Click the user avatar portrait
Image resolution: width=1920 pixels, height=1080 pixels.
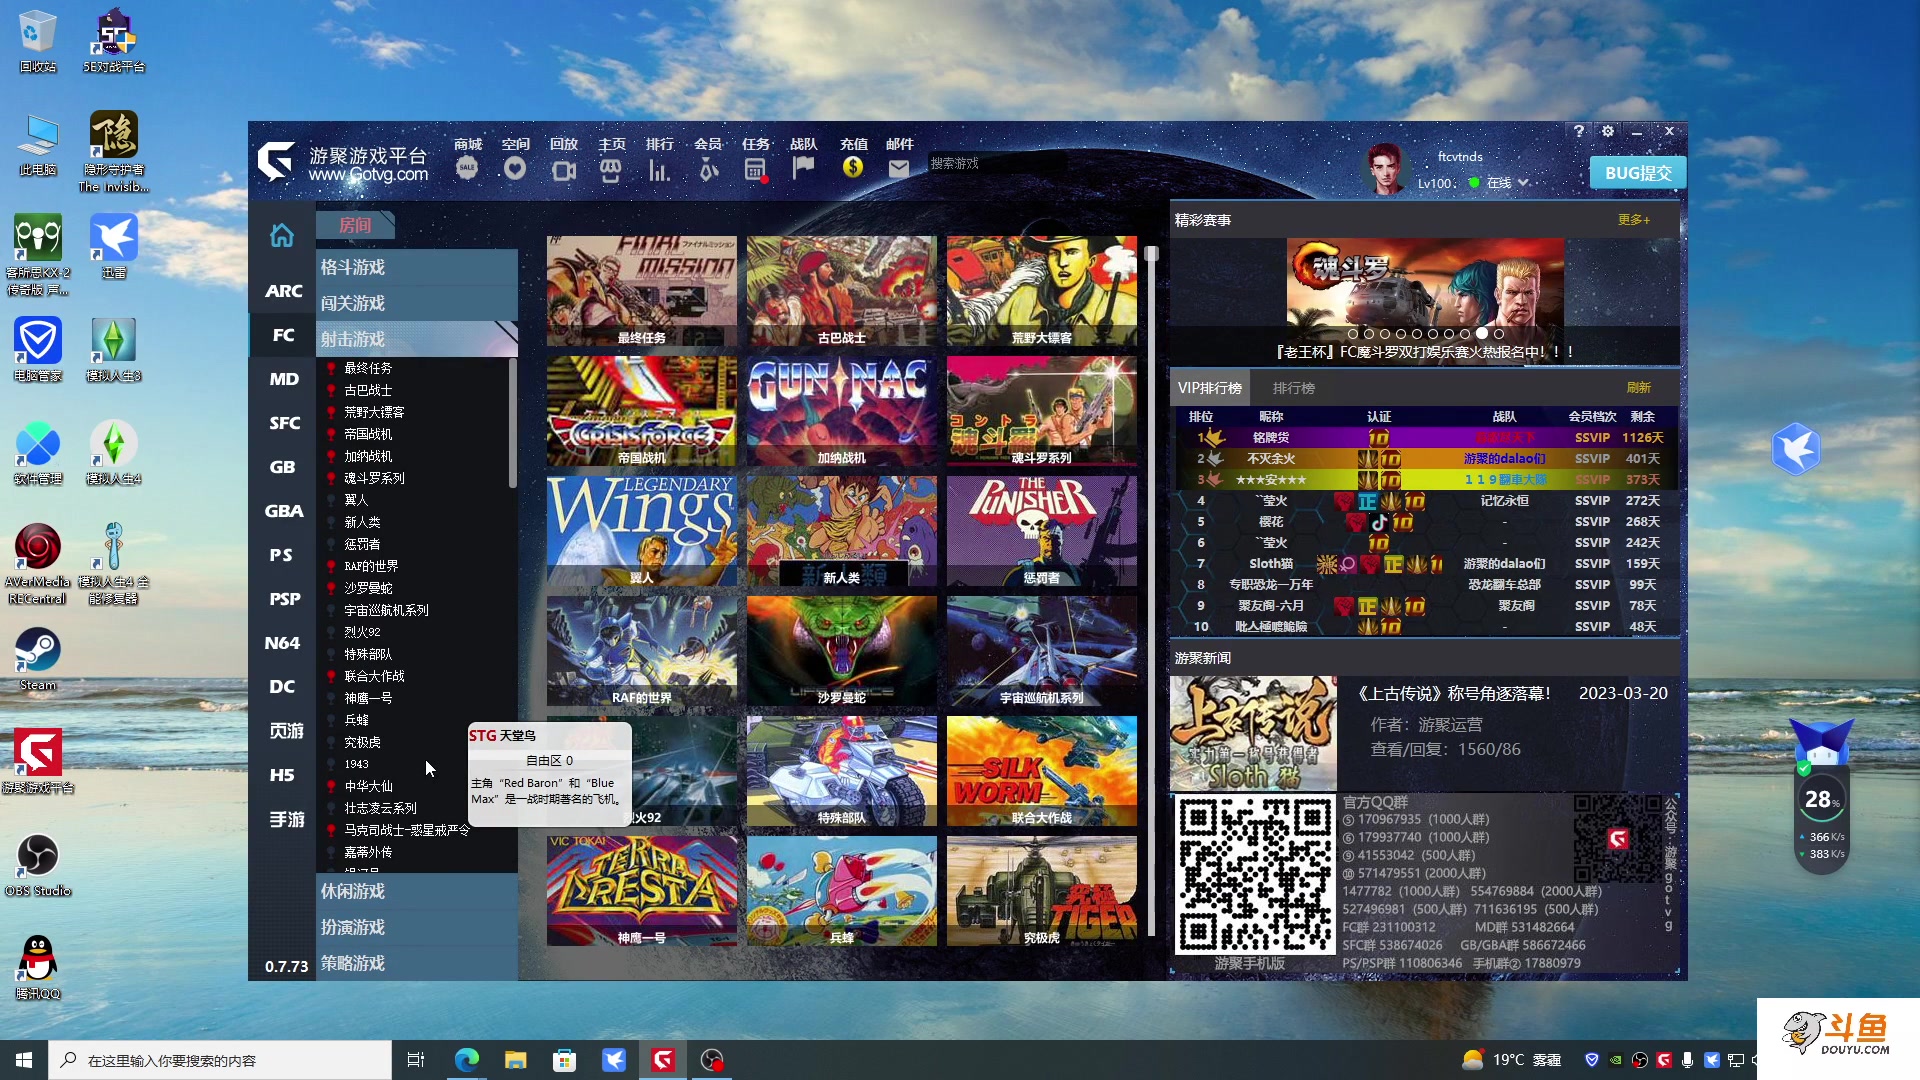pos(1385,168)
